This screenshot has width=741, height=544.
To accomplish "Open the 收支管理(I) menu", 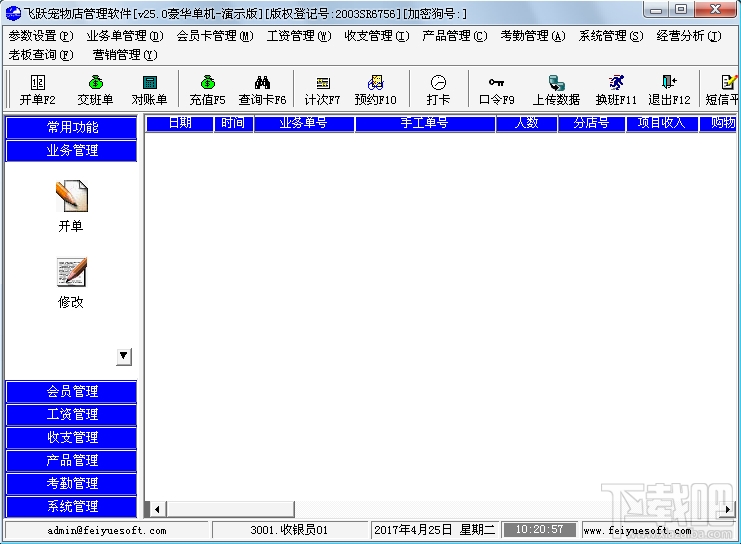I will click(x=377, y=36).
